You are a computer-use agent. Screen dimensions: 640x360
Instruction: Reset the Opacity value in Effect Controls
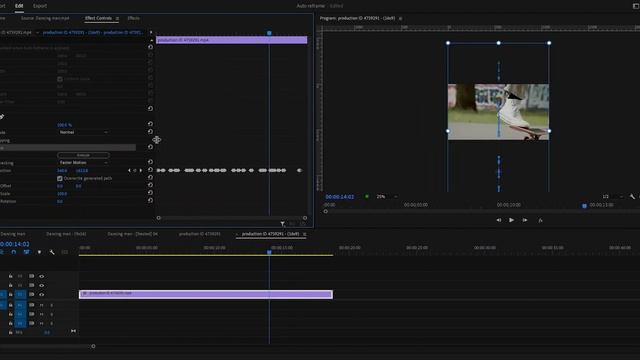click(x=150, y=124)
